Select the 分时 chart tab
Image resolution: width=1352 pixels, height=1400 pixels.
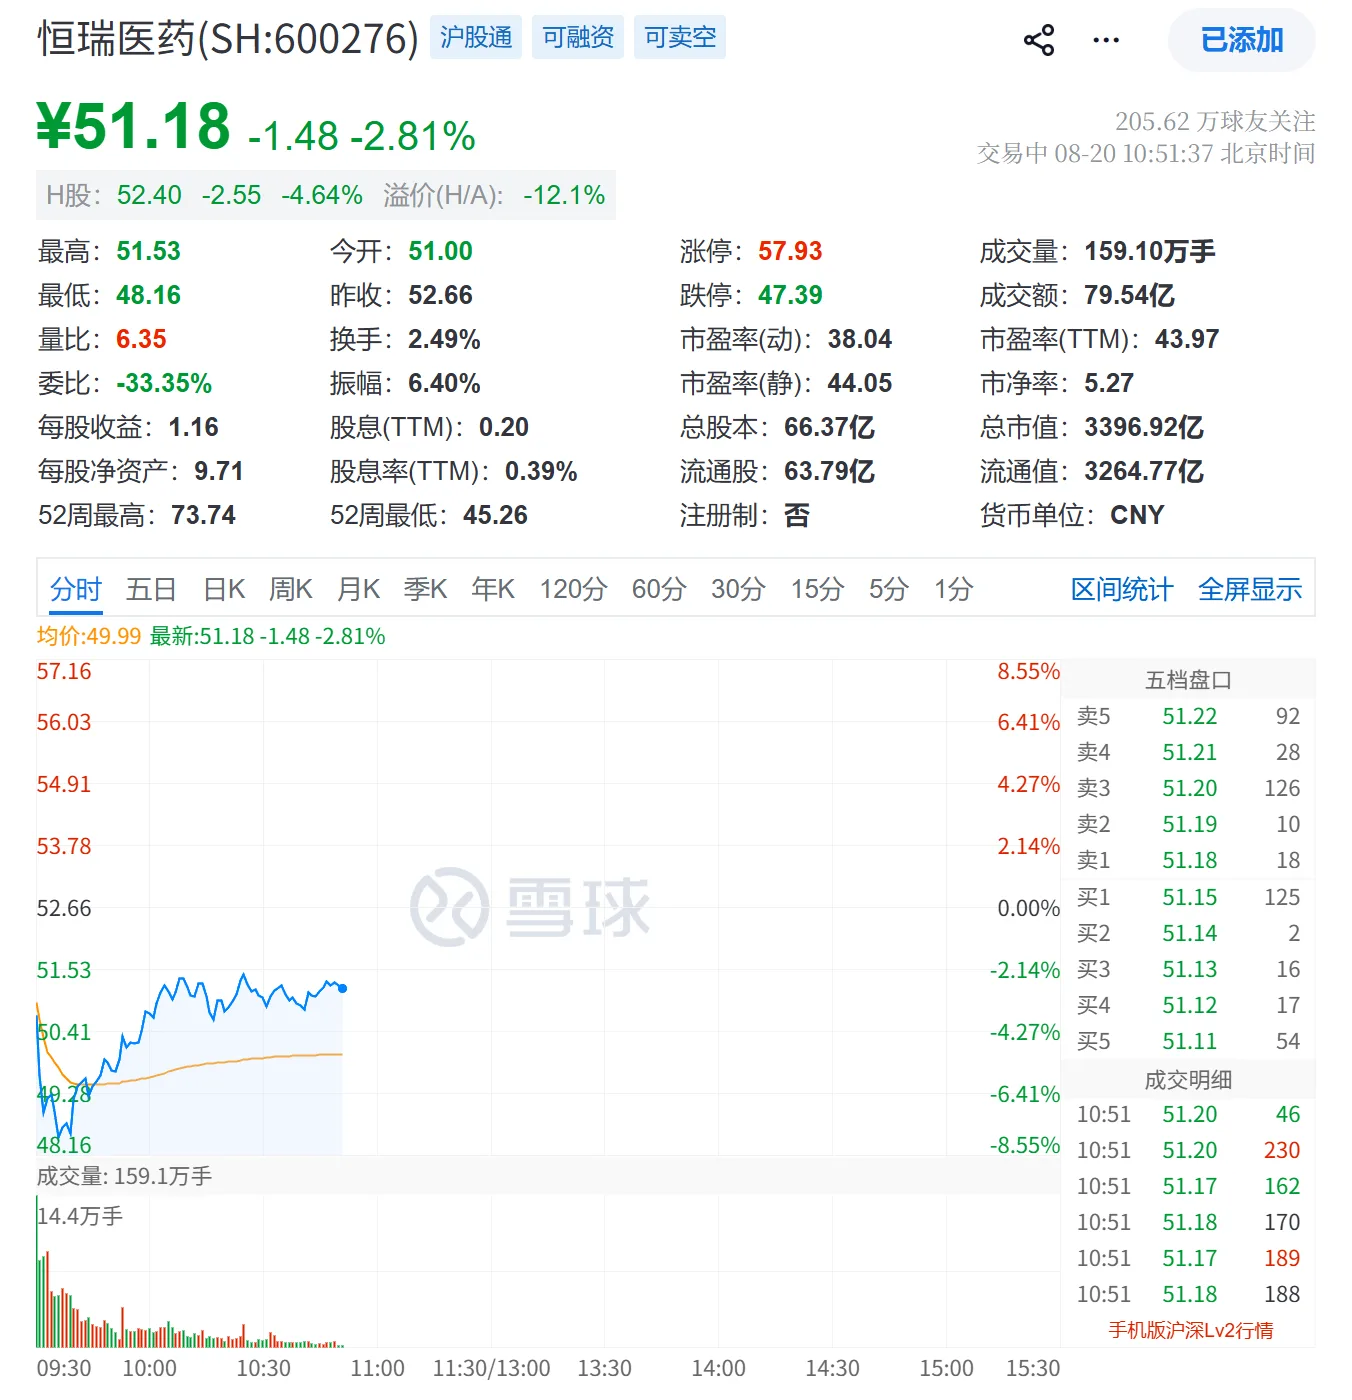76,589
